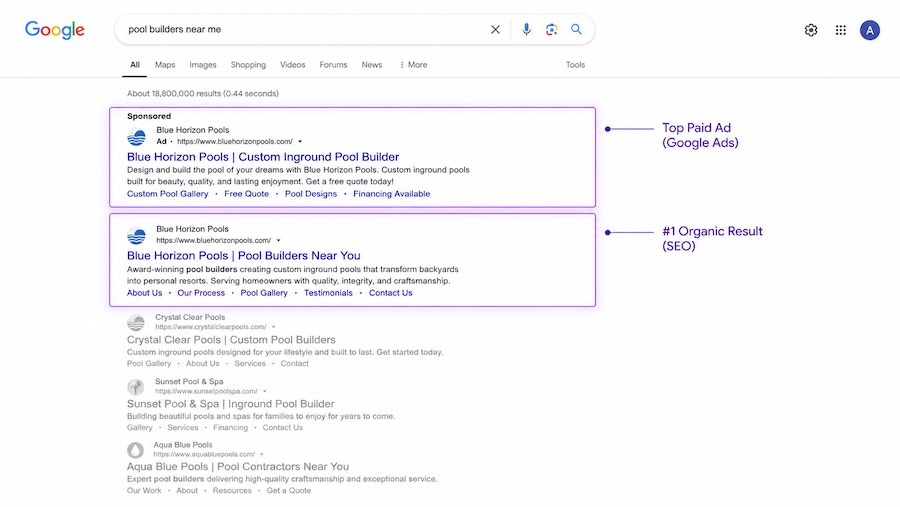The height and width of the screenshot is (507, 900).
Task: Start voice search with microphone icon
Action: coord(526,29)
